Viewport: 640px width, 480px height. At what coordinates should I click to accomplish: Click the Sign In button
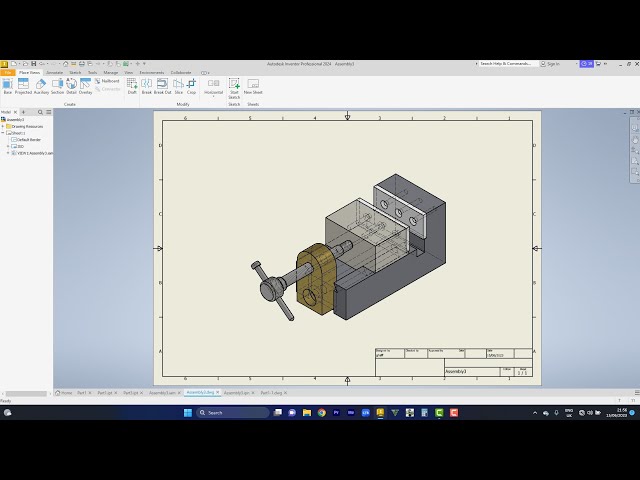(550, 64)
